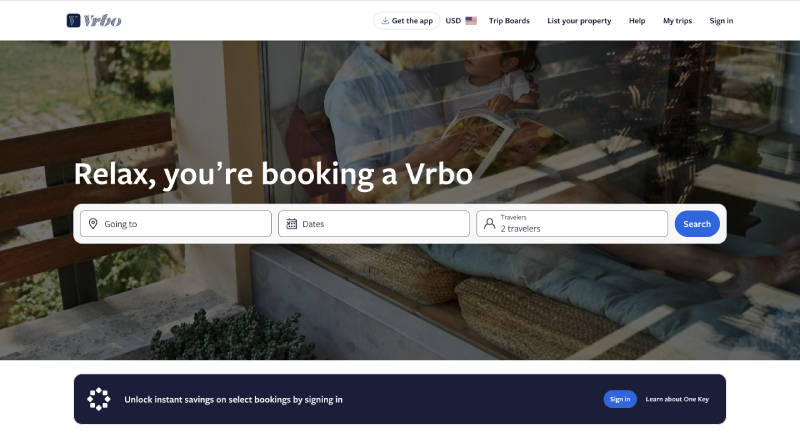Click the Vrbo wordmark text
The height and width of the screenshot is (433, 800).
click(x=103, y=20)
